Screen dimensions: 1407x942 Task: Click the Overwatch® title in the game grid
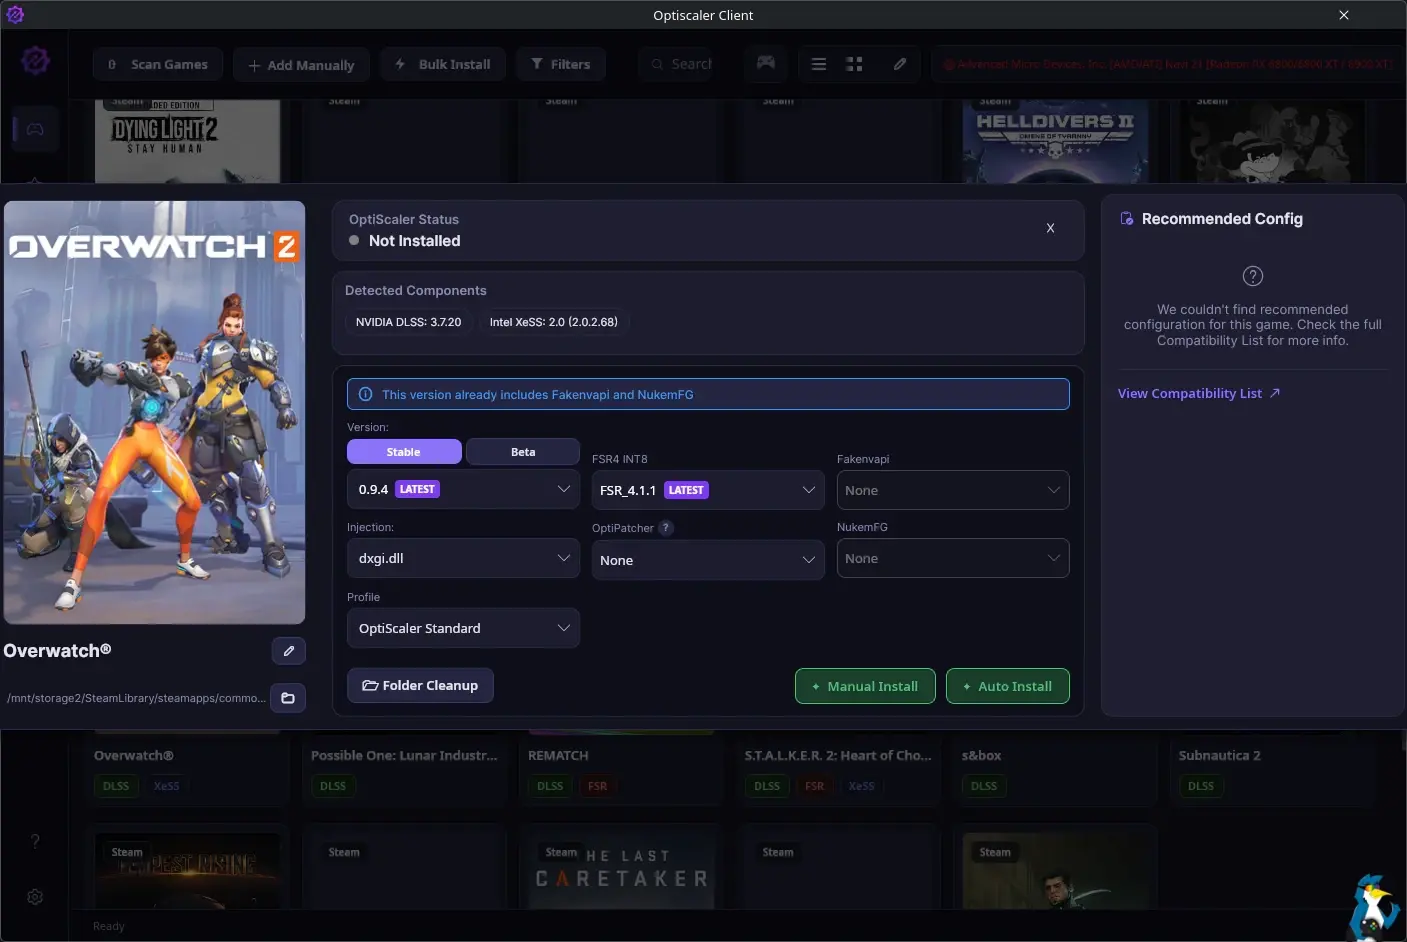(x=134, y=755)
